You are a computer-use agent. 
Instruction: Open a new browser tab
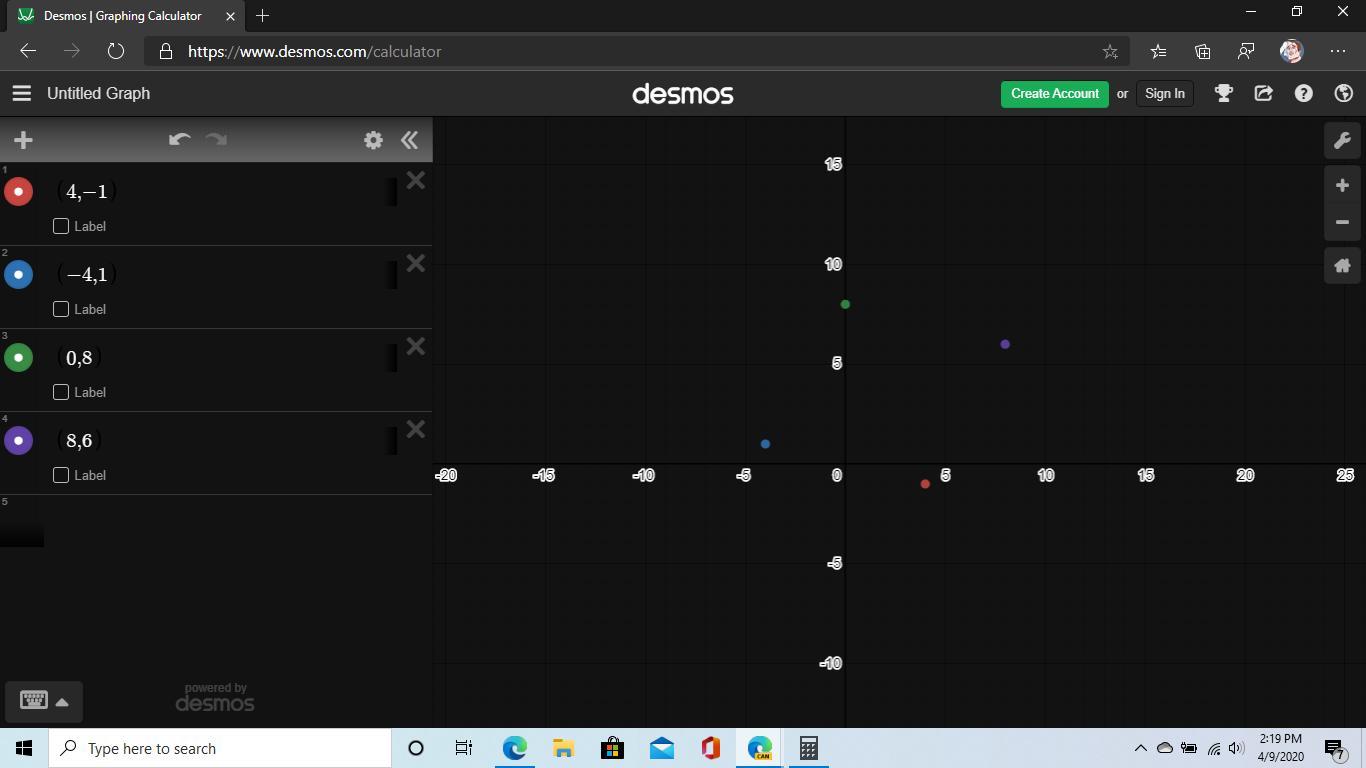[x=262, y=16]
